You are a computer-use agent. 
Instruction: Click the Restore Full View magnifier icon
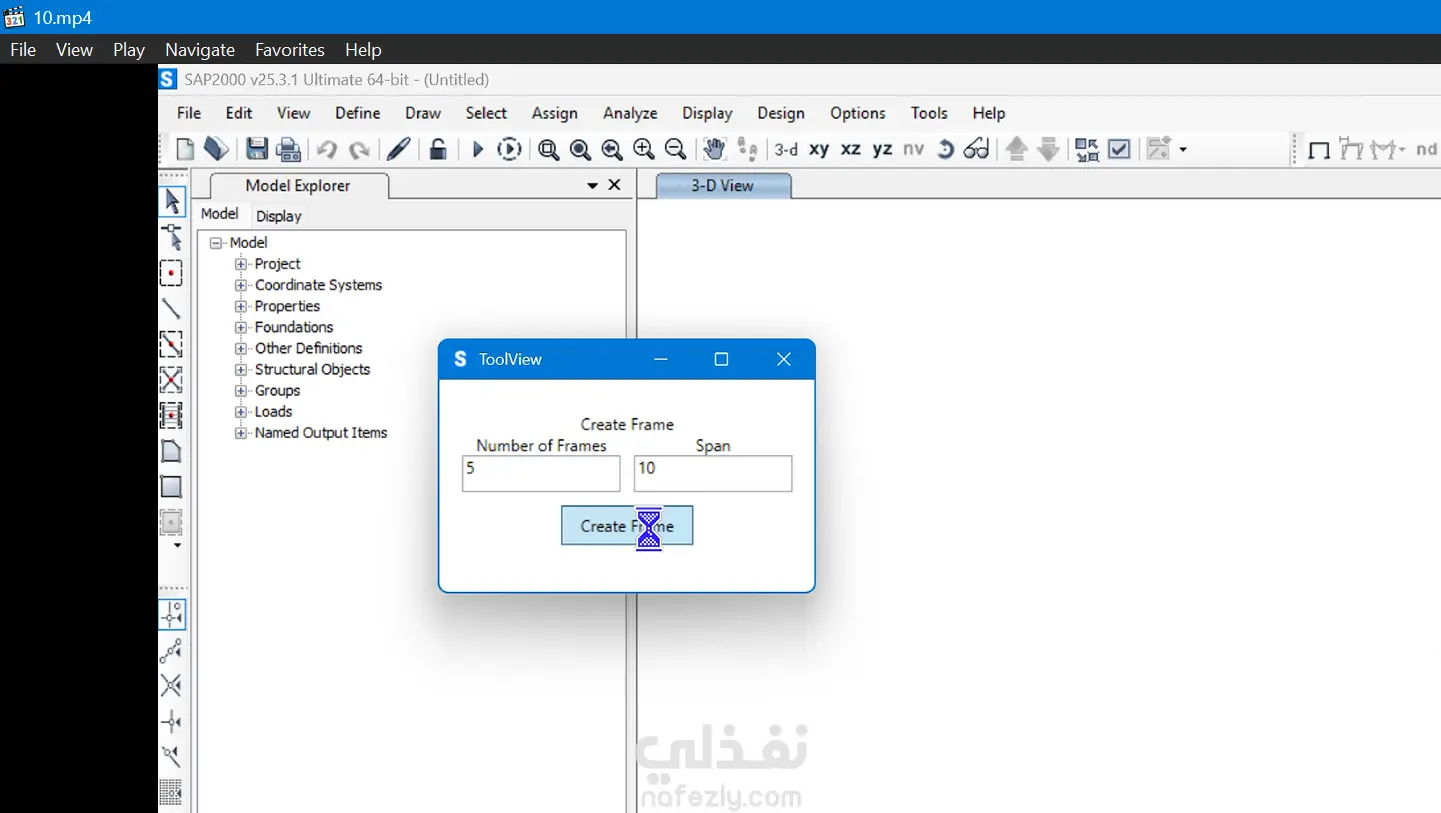pos(580,149)
